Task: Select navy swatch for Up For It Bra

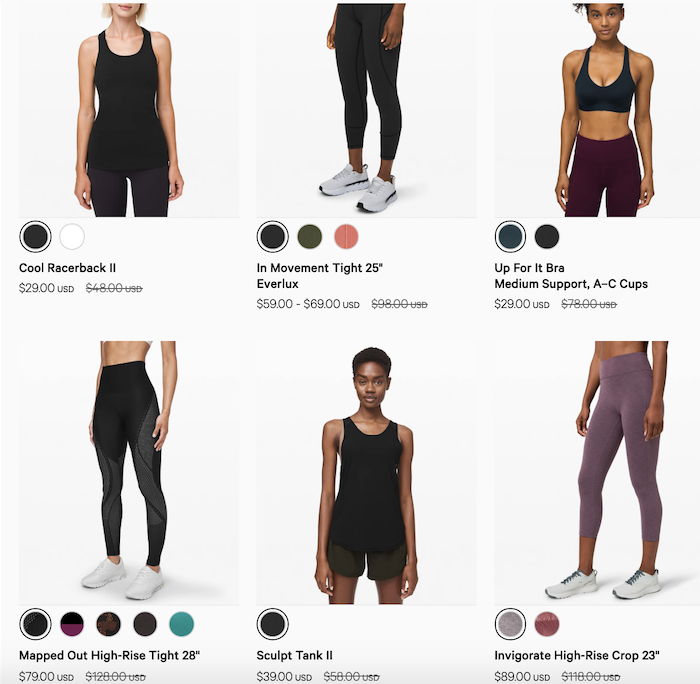Action: tap(510, 237)
